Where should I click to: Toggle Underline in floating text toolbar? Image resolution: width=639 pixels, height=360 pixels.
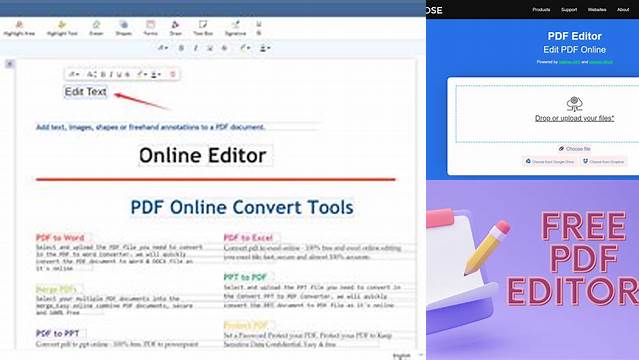119,74
